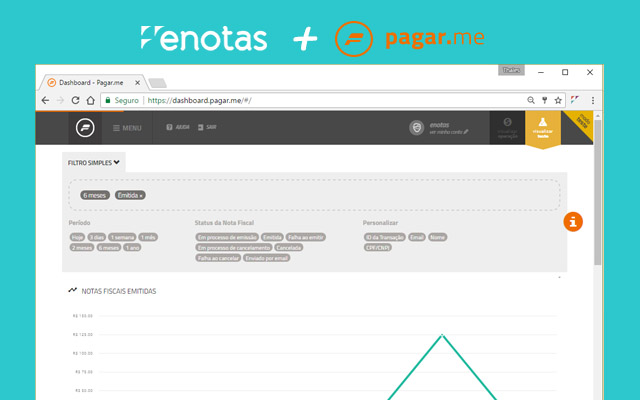Click the orange info circle icon
The height and width of the screenshot is (400, 640).
573,222
